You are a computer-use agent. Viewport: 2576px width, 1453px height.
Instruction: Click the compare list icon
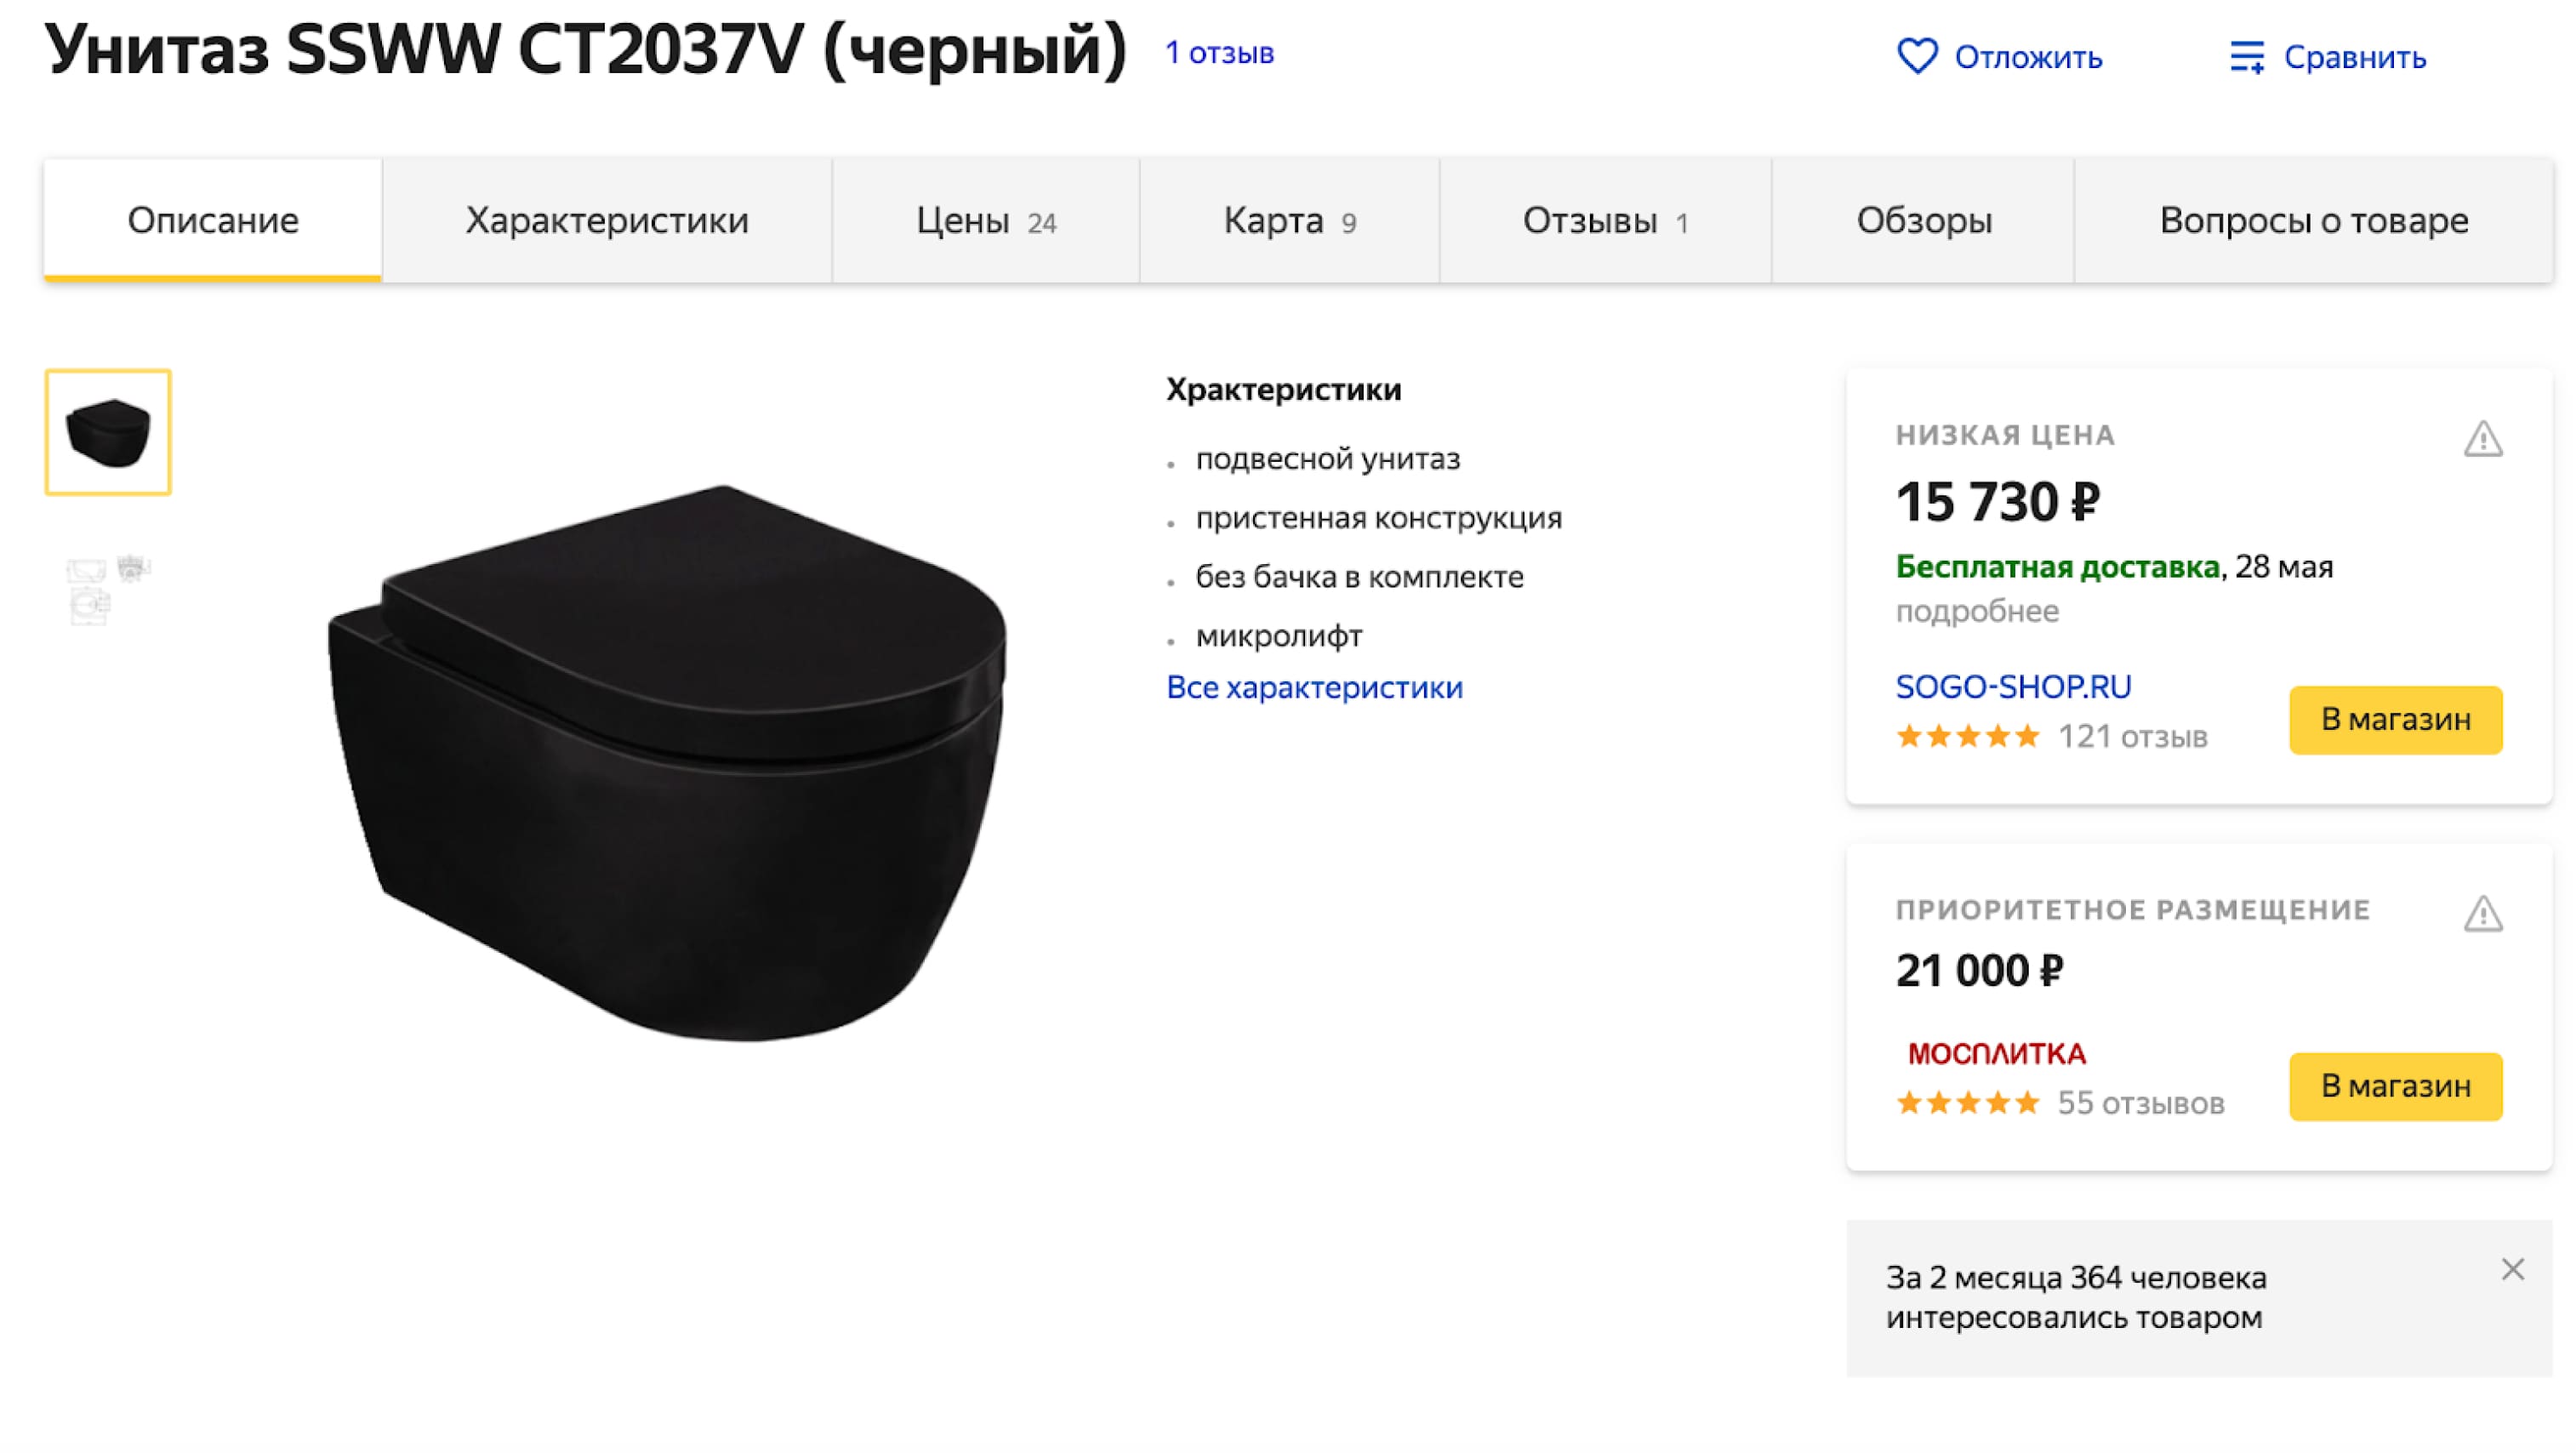point(2246,57)
